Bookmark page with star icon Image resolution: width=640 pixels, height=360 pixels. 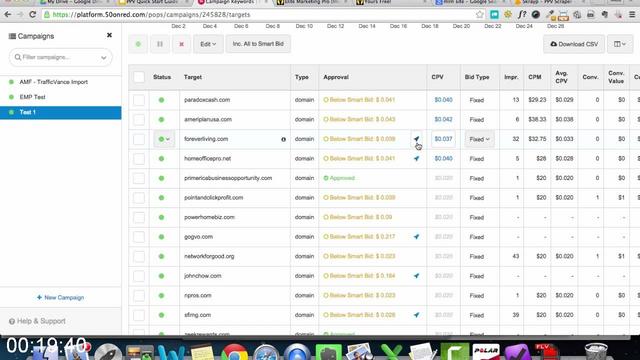click(480, 15)
